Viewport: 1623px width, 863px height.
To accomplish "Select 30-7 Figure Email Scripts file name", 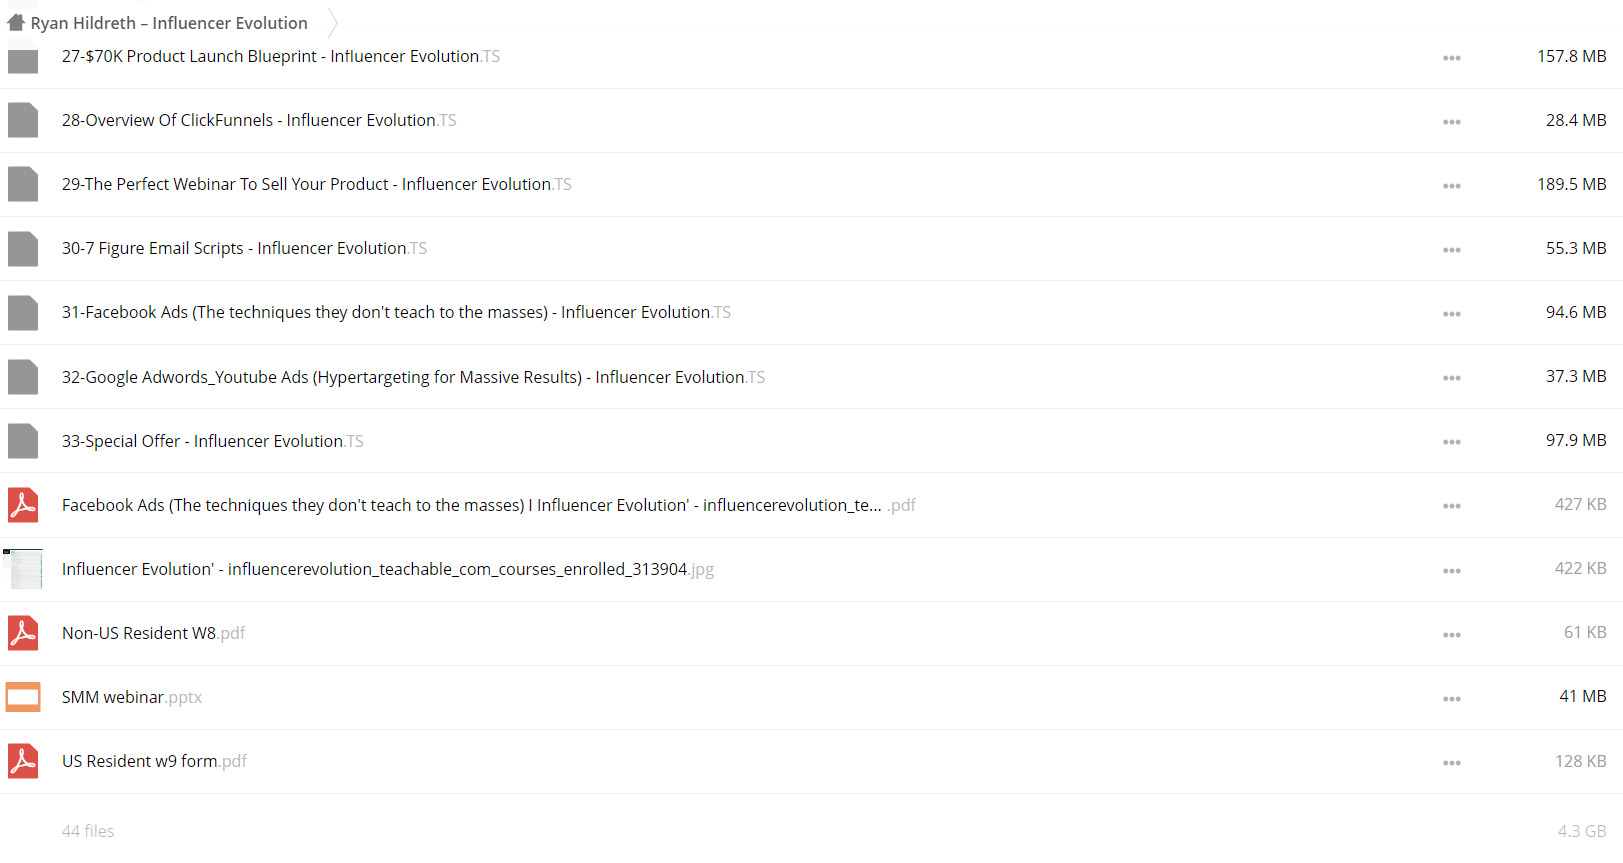I will pos(244,248).
